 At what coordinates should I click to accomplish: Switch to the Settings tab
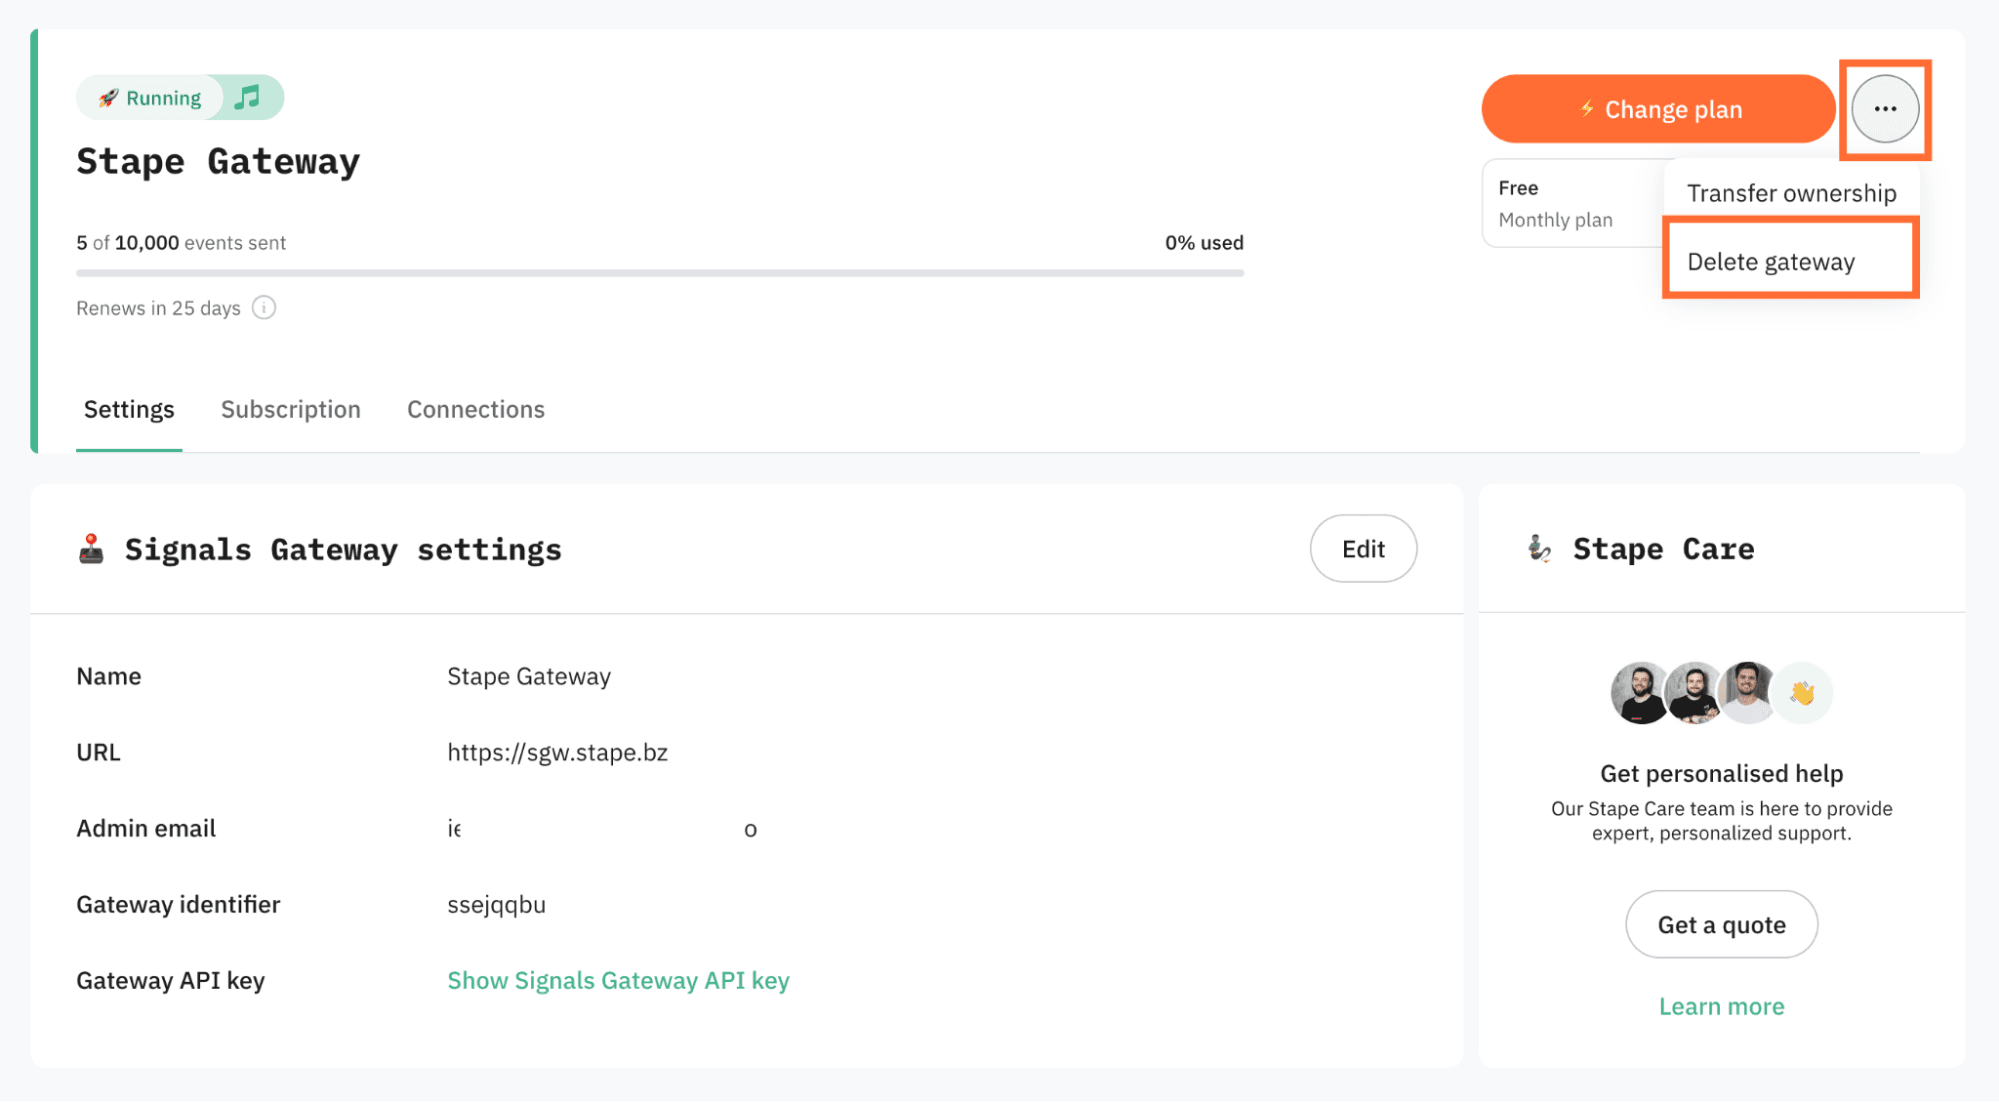pyautogui.click(x=129, y=410)
